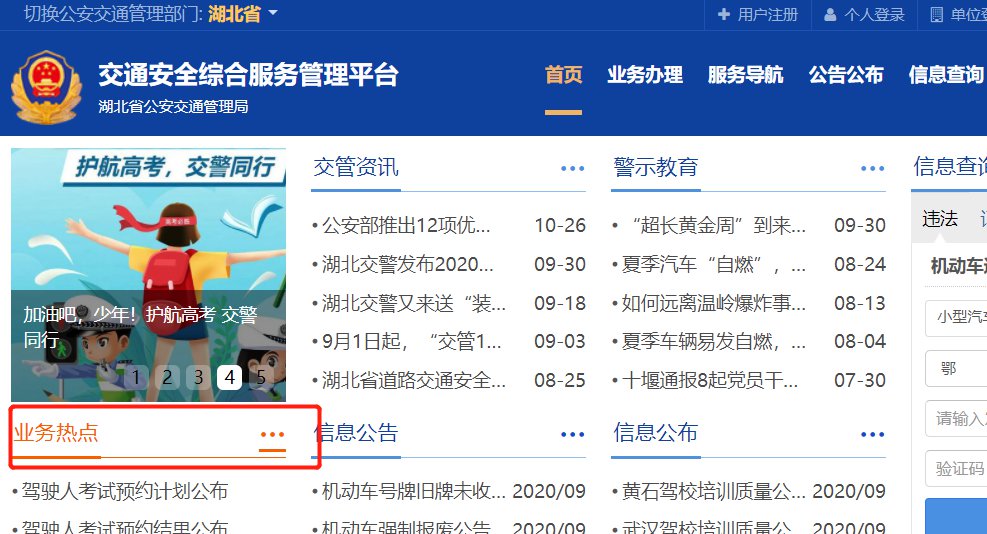Select the 首页 navigation tab
987x534 pixels.
click(x=563, y=75)
